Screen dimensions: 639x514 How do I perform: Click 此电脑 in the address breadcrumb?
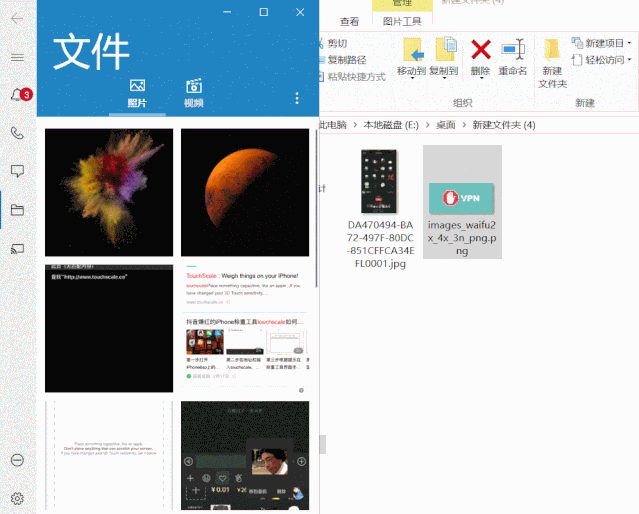click(333, 125)
